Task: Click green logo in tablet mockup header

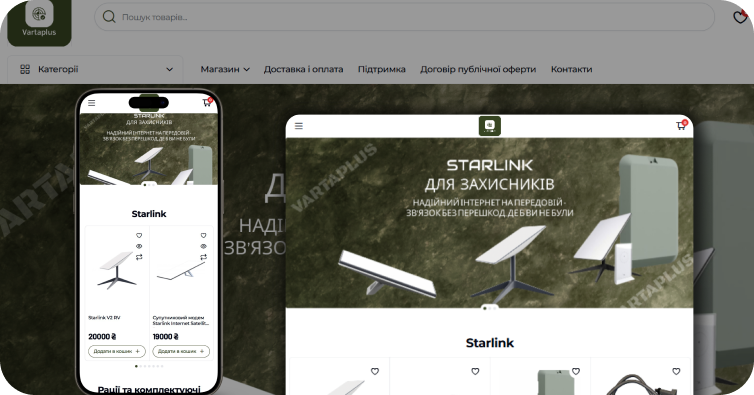Action: (490, 126)
